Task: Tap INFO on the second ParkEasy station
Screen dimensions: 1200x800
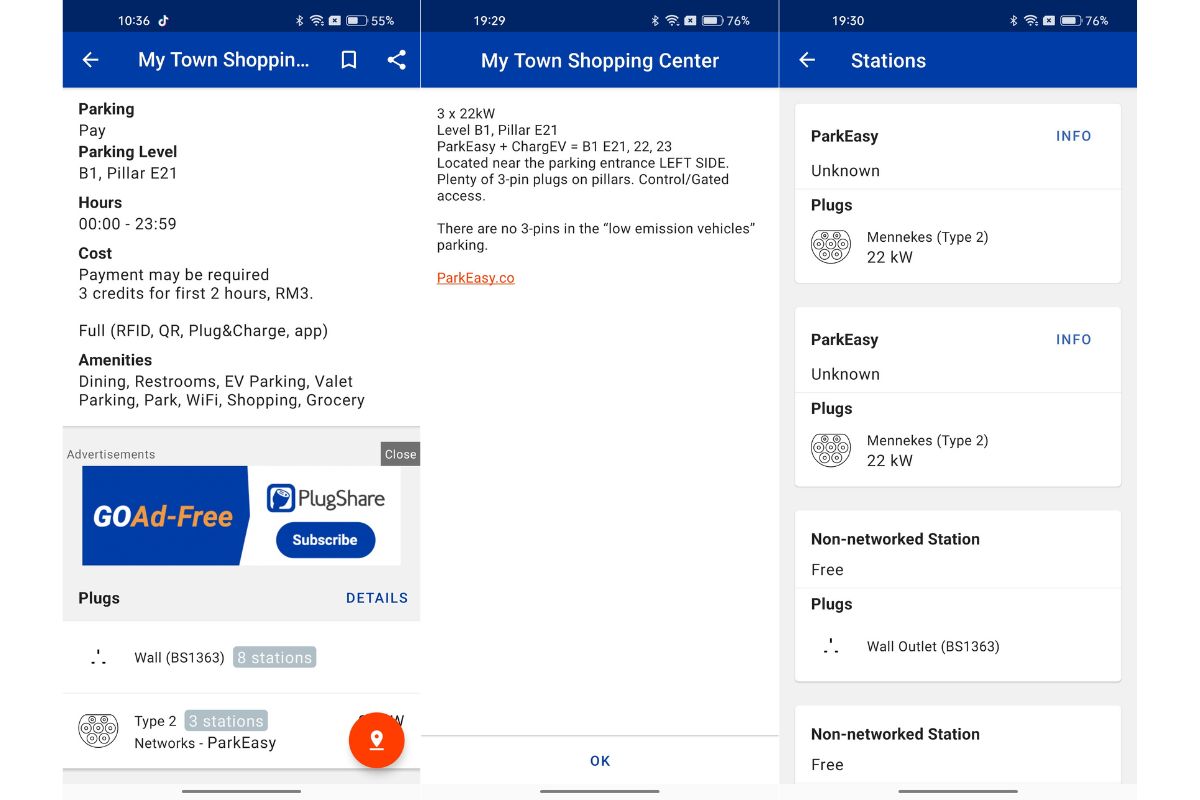Action: [x=1073, y=339]
